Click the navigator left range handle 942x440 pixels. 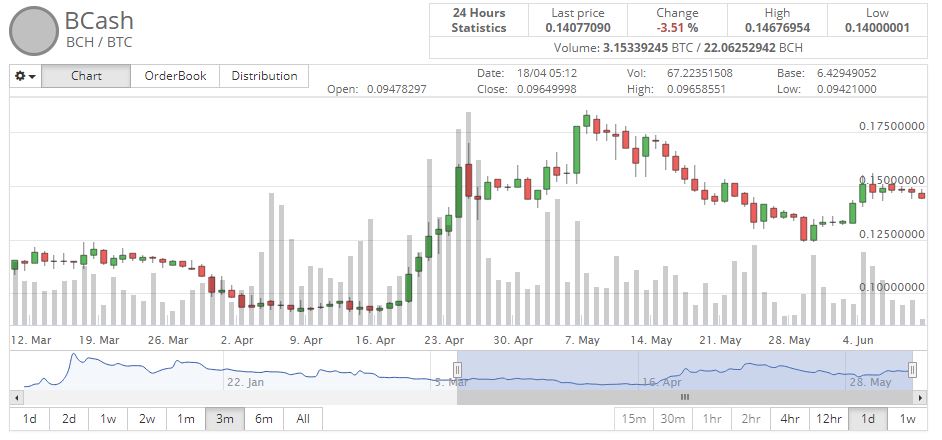click(457, 369)
